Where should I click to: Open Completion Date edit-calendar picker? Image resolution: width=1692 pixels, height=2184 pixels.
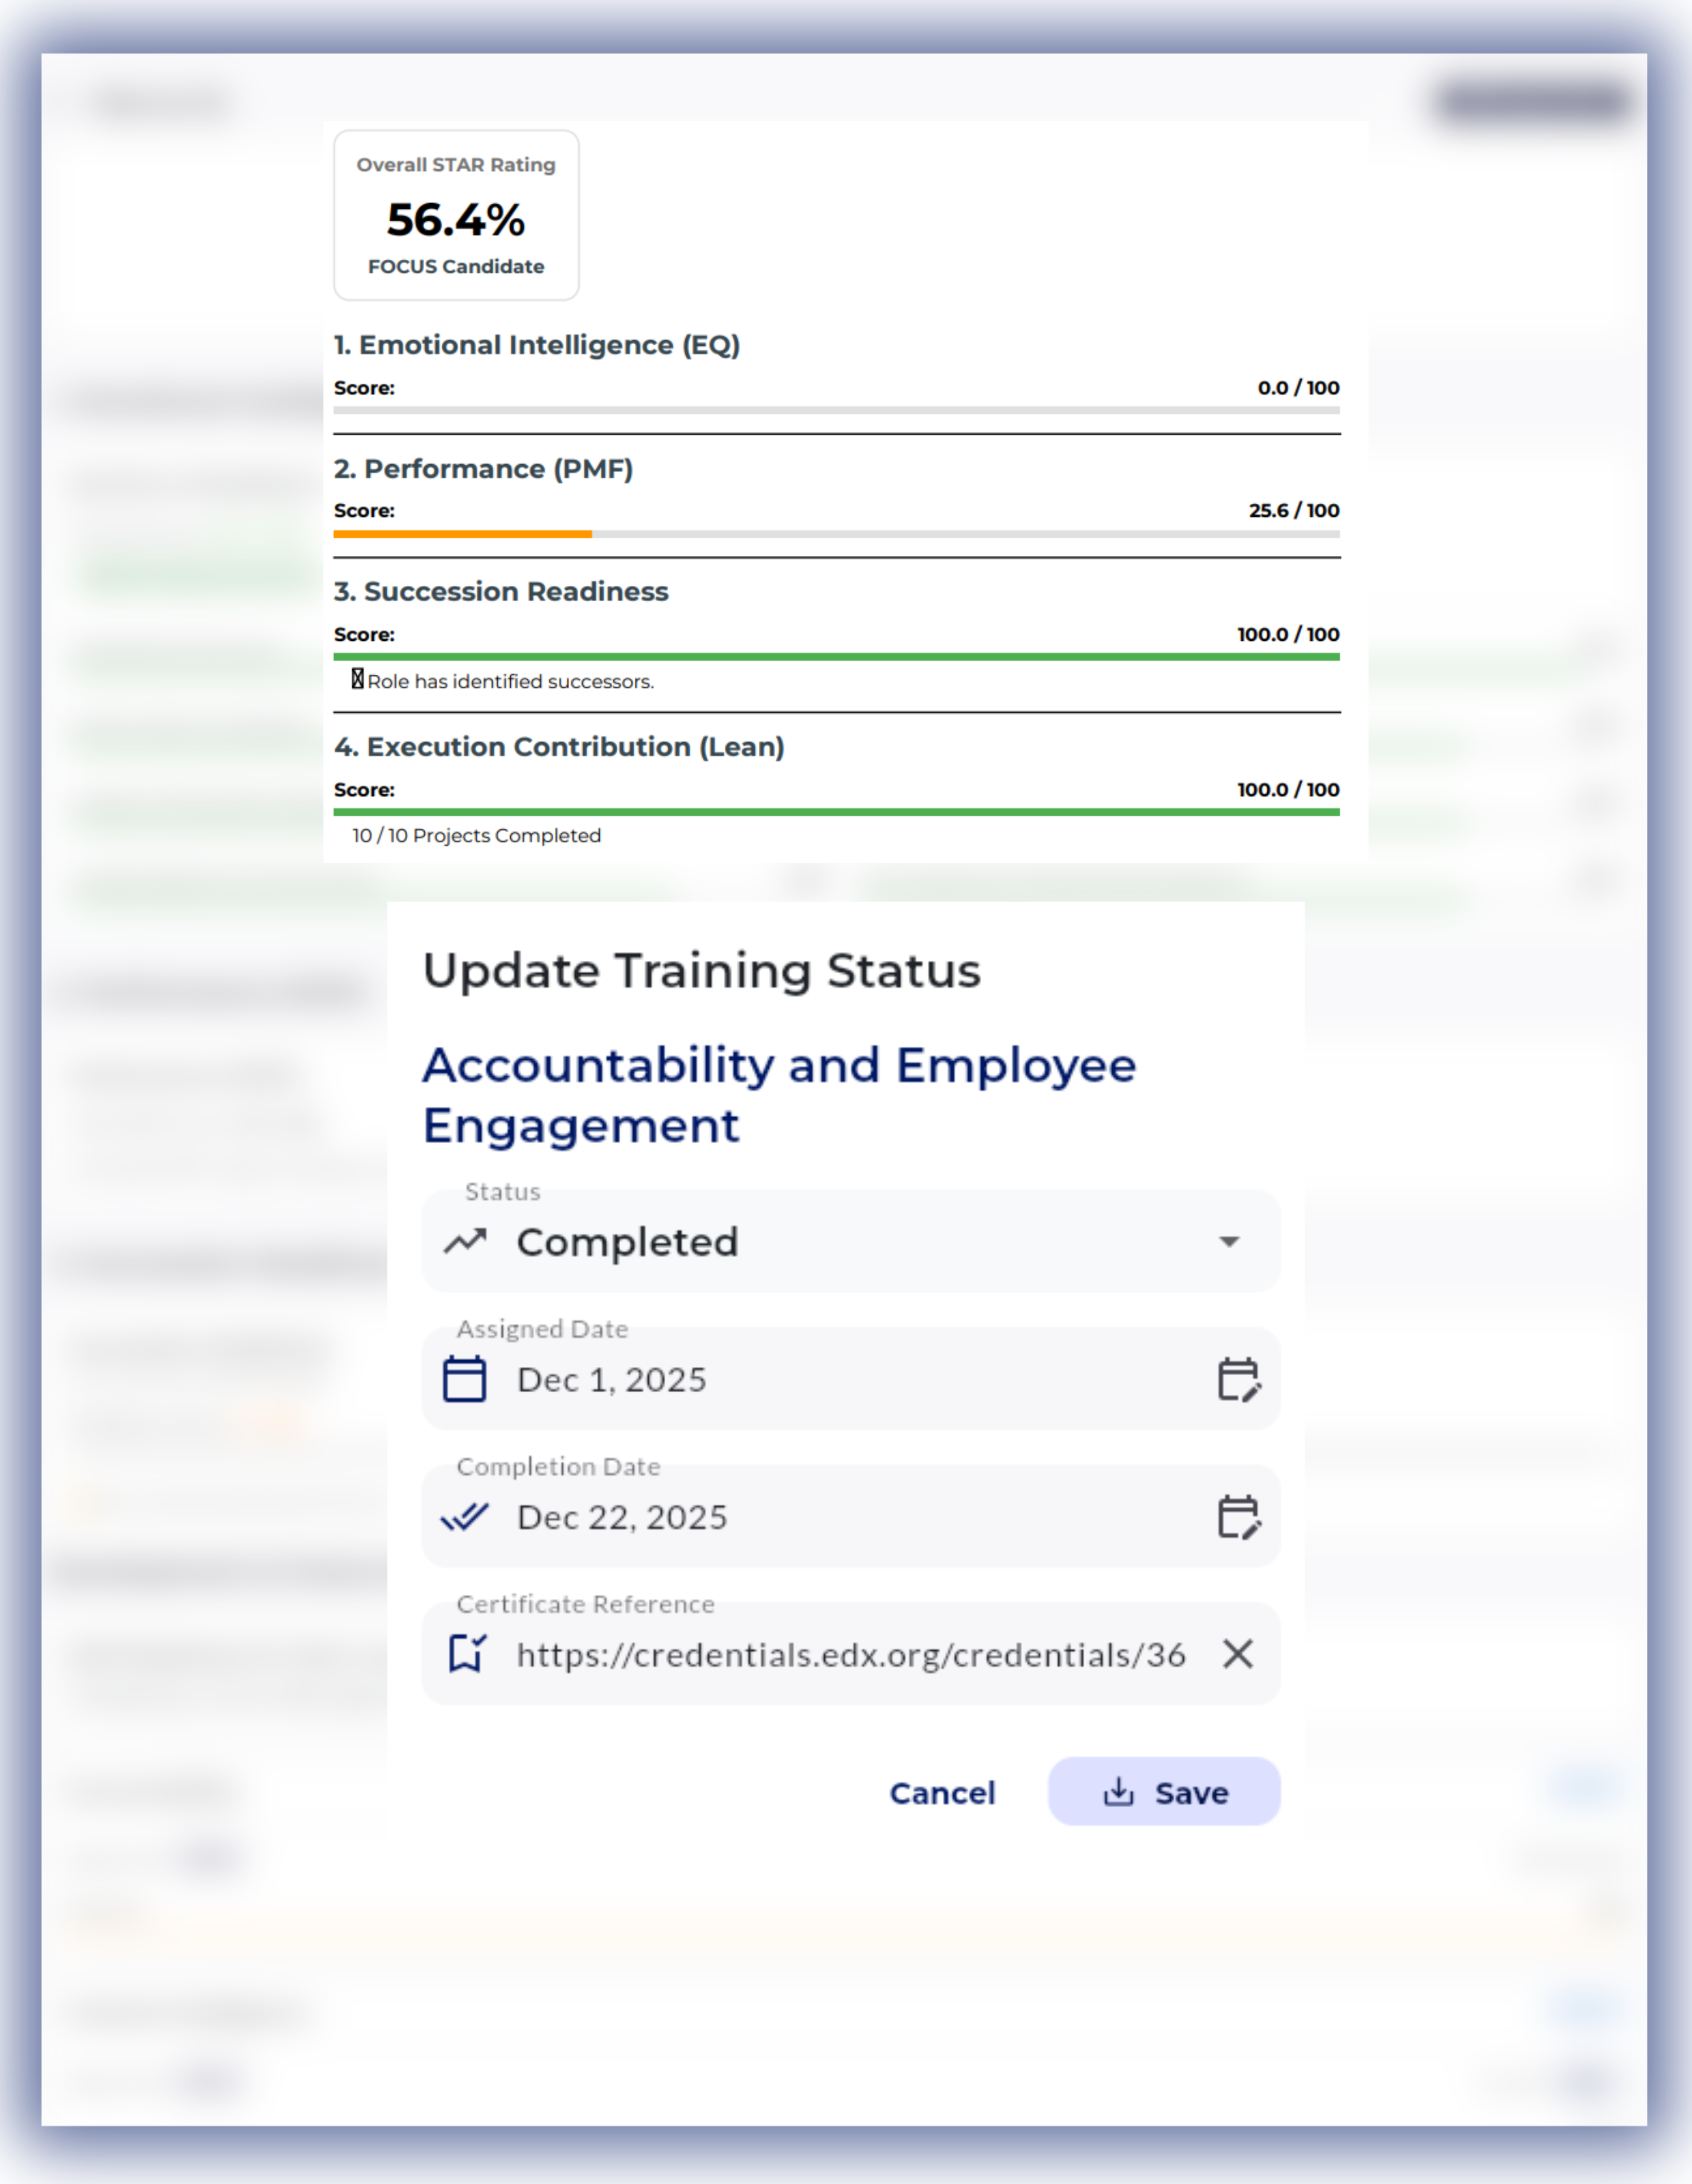pos(1238,1517)
